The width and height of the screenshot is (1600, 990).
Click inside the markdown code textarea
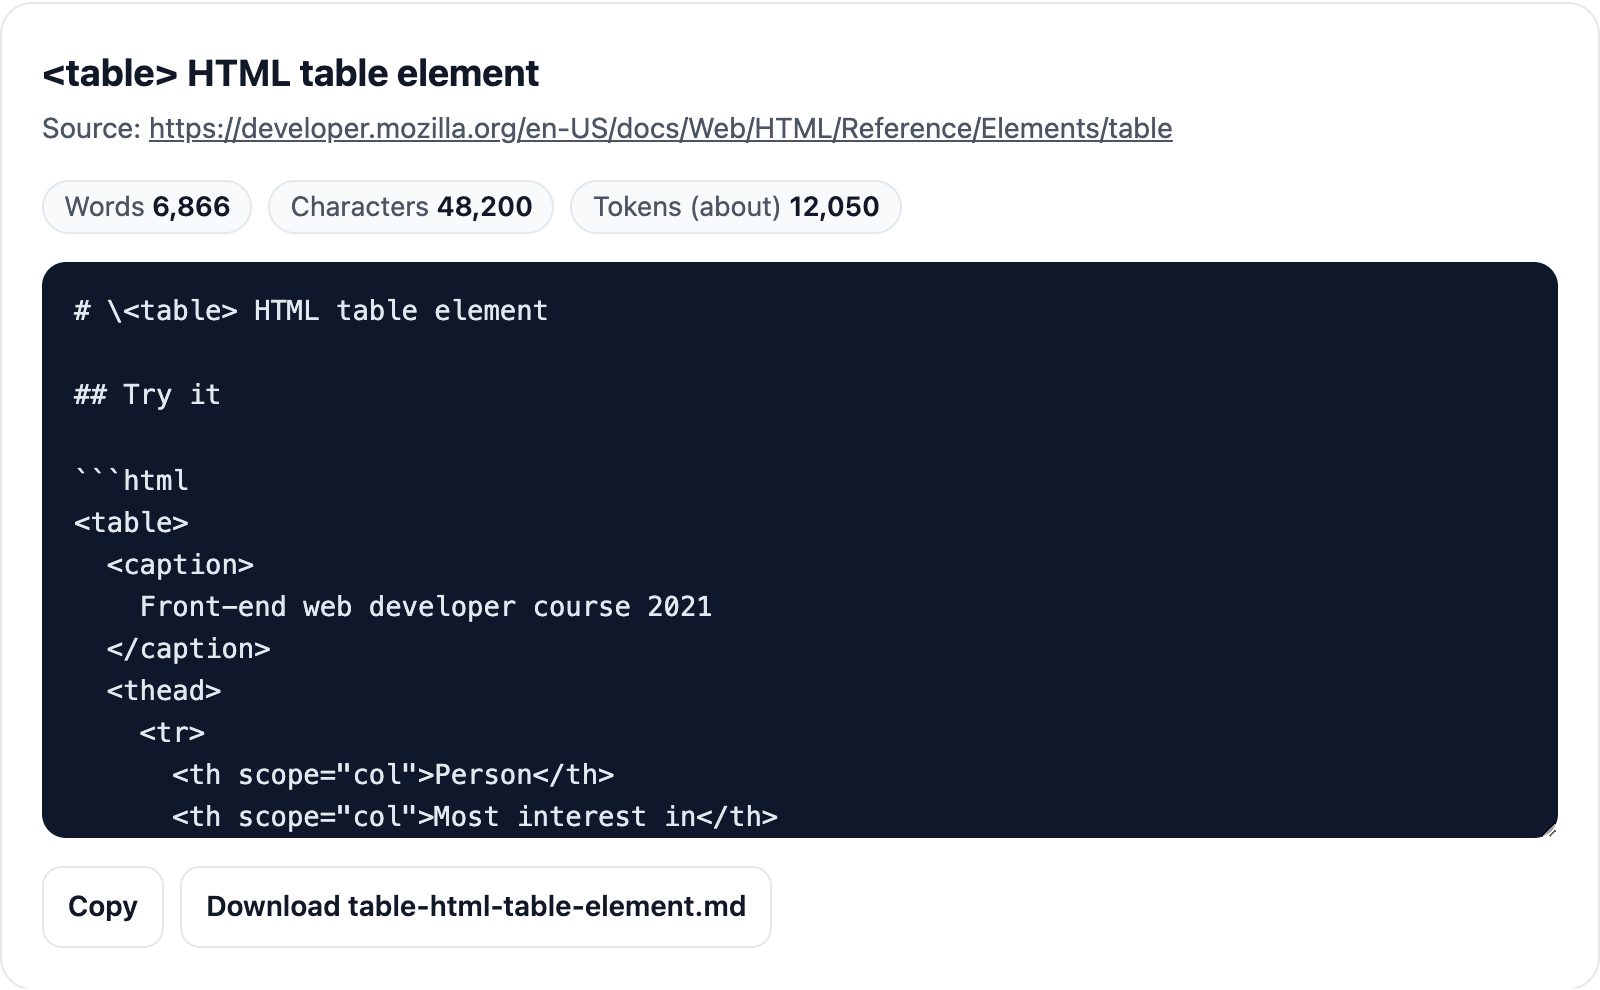point(800,550)
